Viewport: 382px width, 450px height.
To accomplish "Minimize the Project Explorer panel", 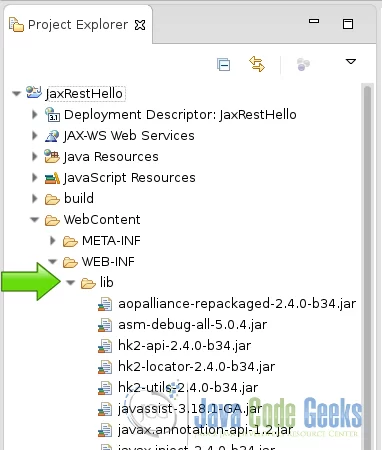I will [314, 21].
